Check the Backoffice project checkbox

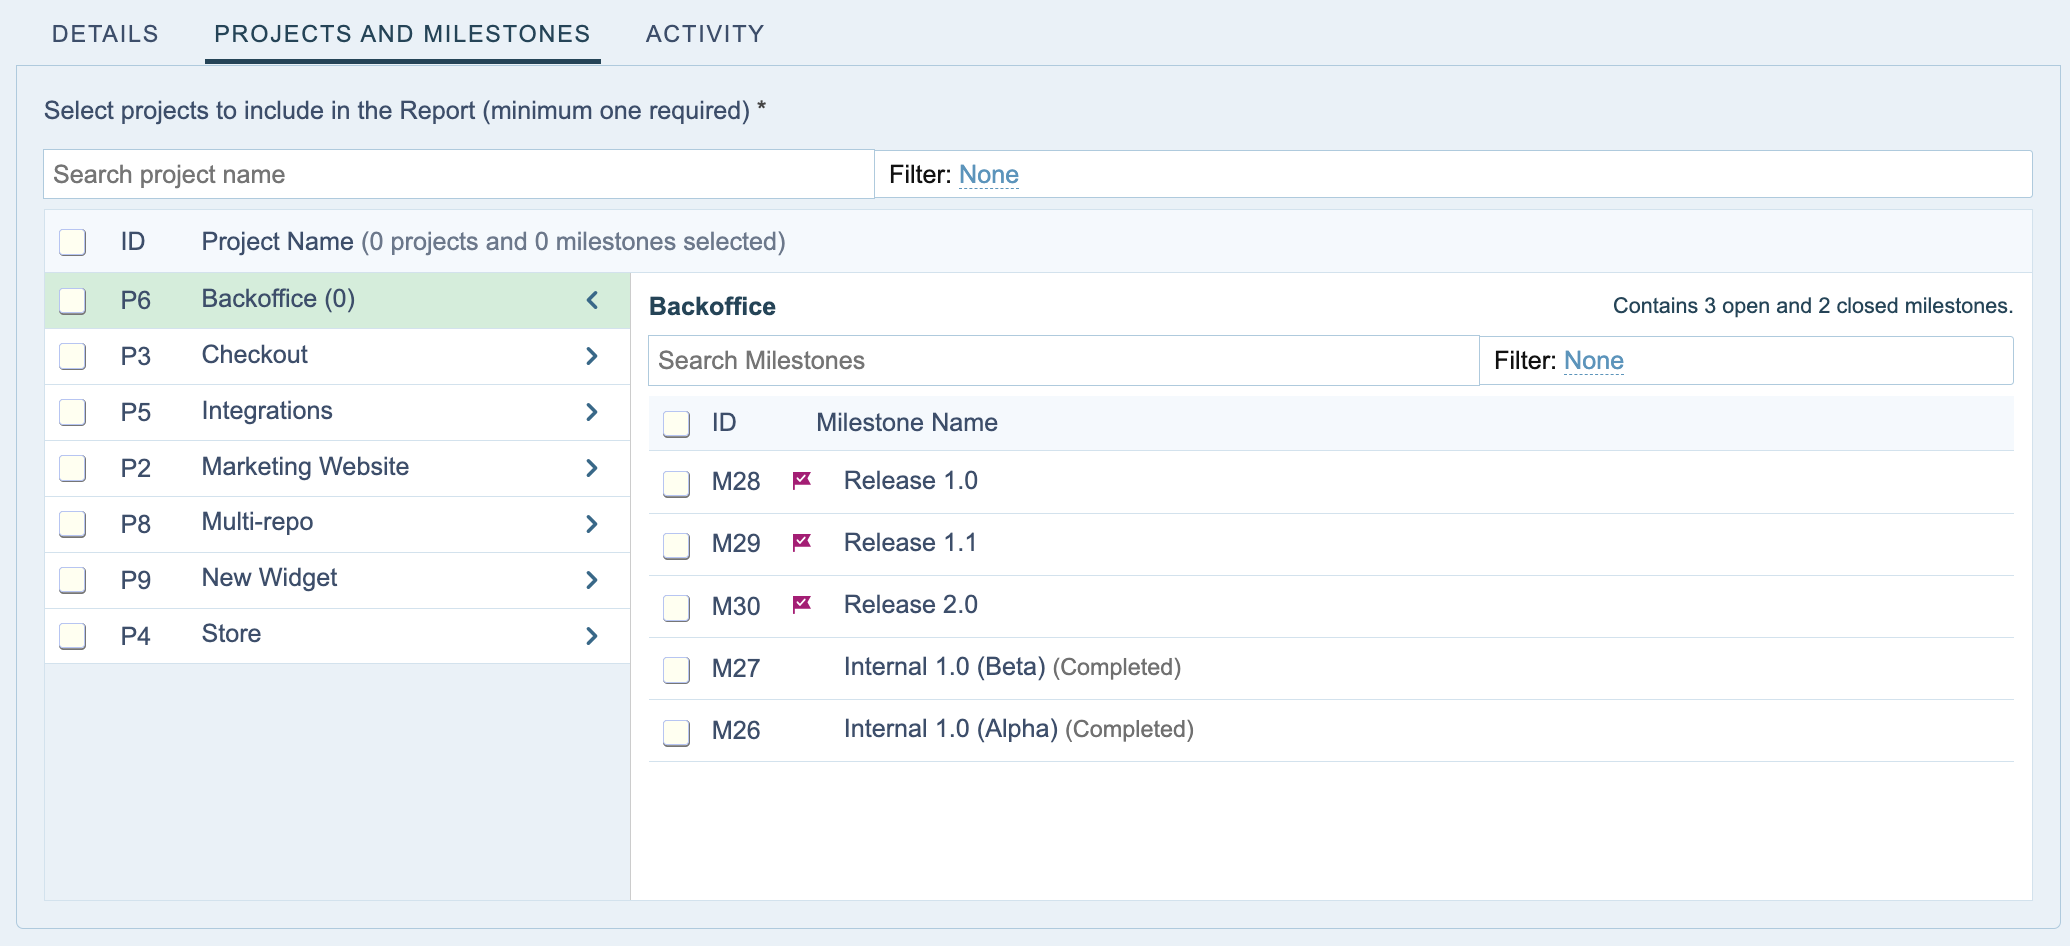click(x=73, y=301)
